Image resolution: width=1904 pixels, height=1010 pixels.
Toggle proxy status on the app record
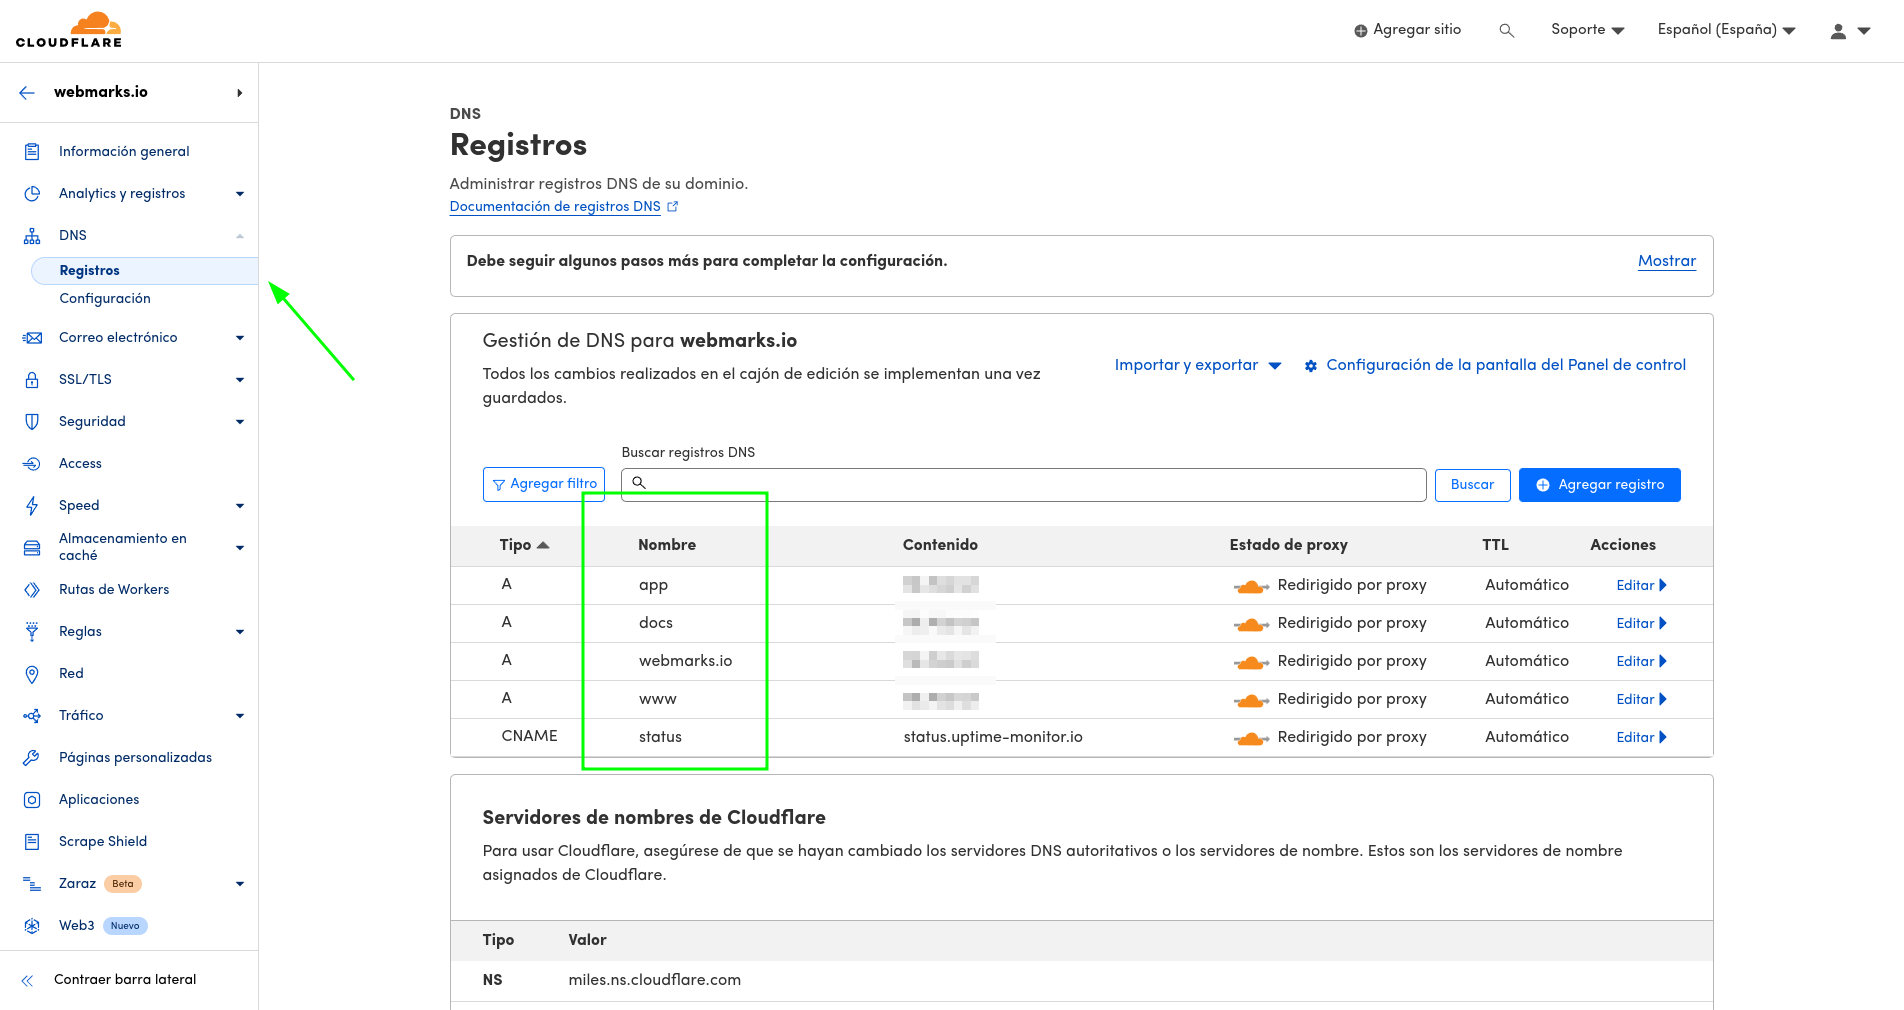[1250, 585]
